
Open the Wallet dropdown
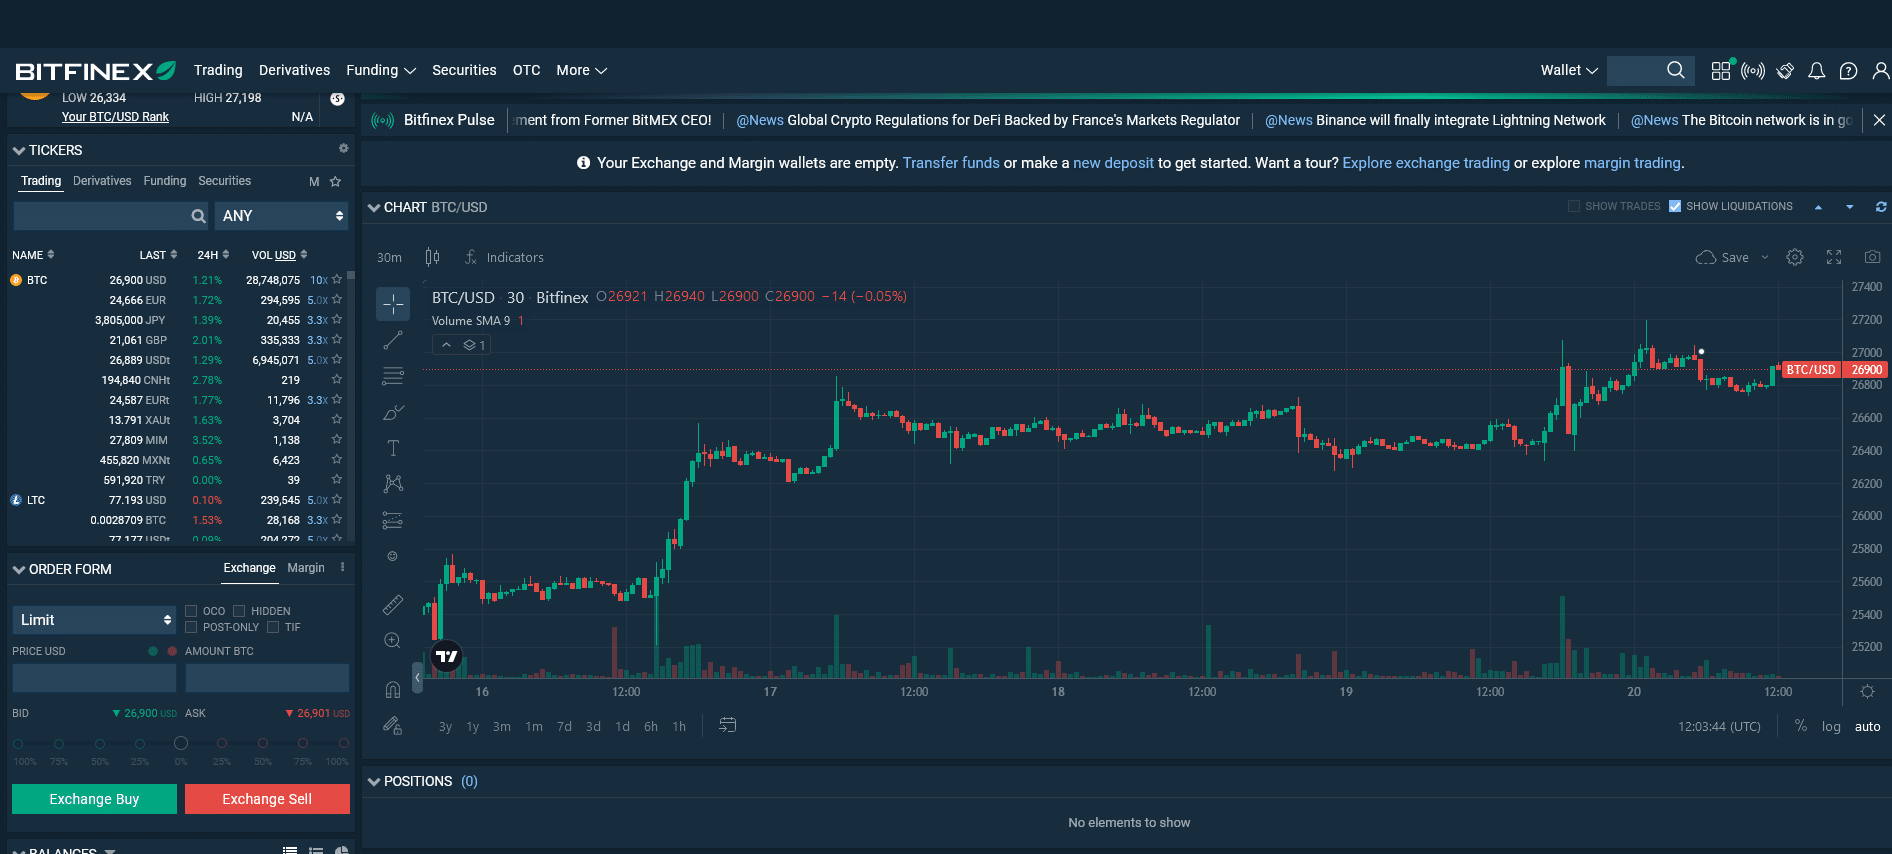pos(1569,70)
